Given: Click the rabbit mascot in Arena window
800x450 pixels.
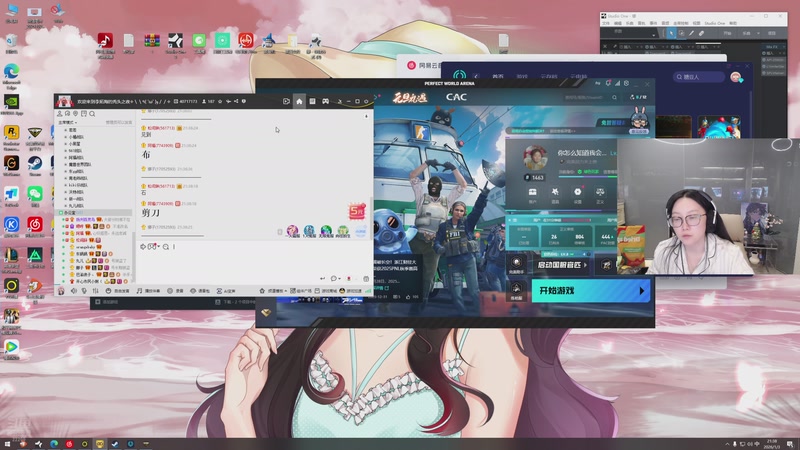Looking at the screenshot, I should pyautogui.click(x=639, y=118).
